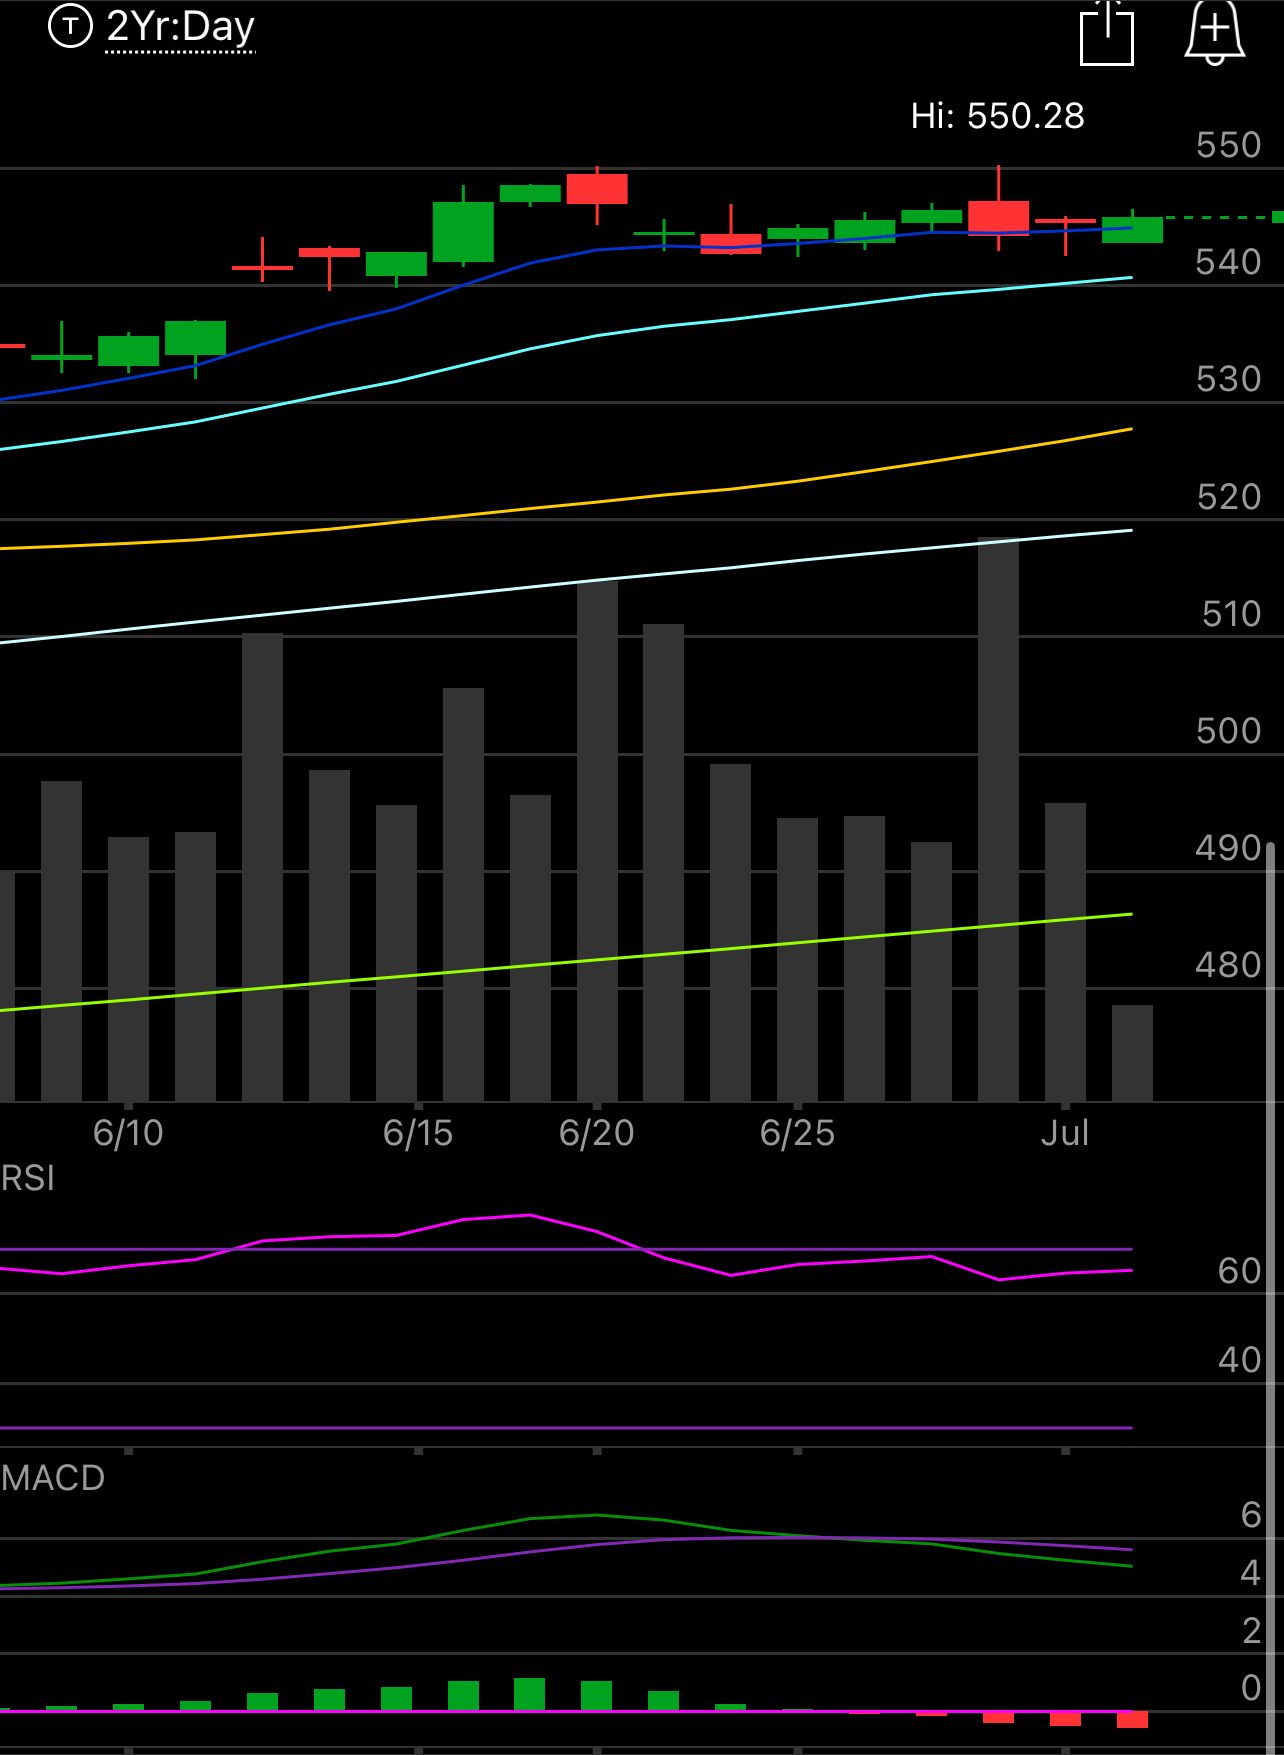Tap the RSI indicator label
This screenshot has width=1284, height=1755.
point(28,1178)
